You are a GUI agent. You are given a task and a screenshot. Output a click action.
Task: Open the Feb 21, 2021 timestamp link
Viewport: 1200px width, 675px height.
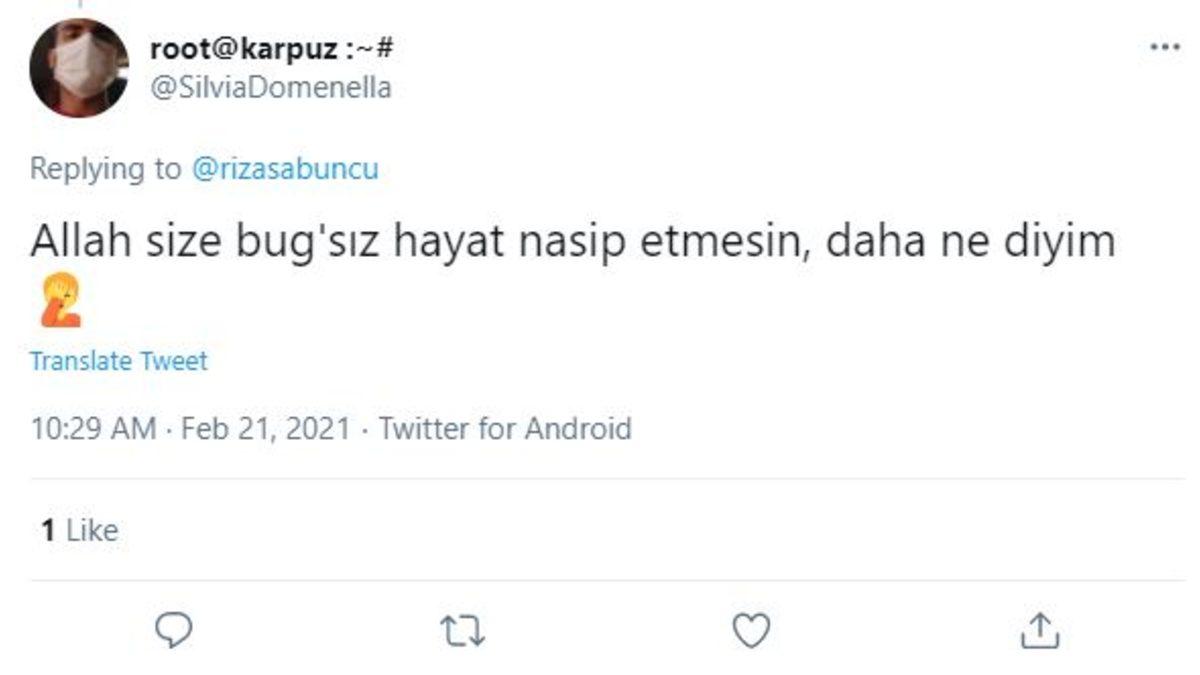coord(257,428)
